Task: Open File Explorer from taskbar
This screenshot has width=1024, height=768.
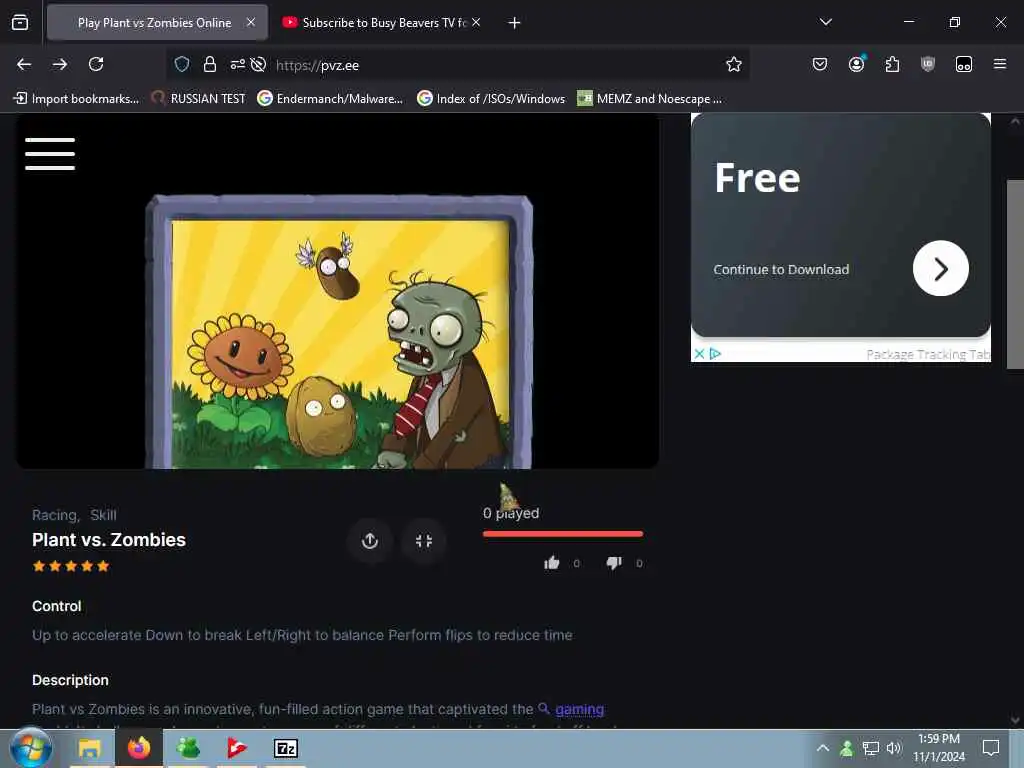Action: [89, 748]
